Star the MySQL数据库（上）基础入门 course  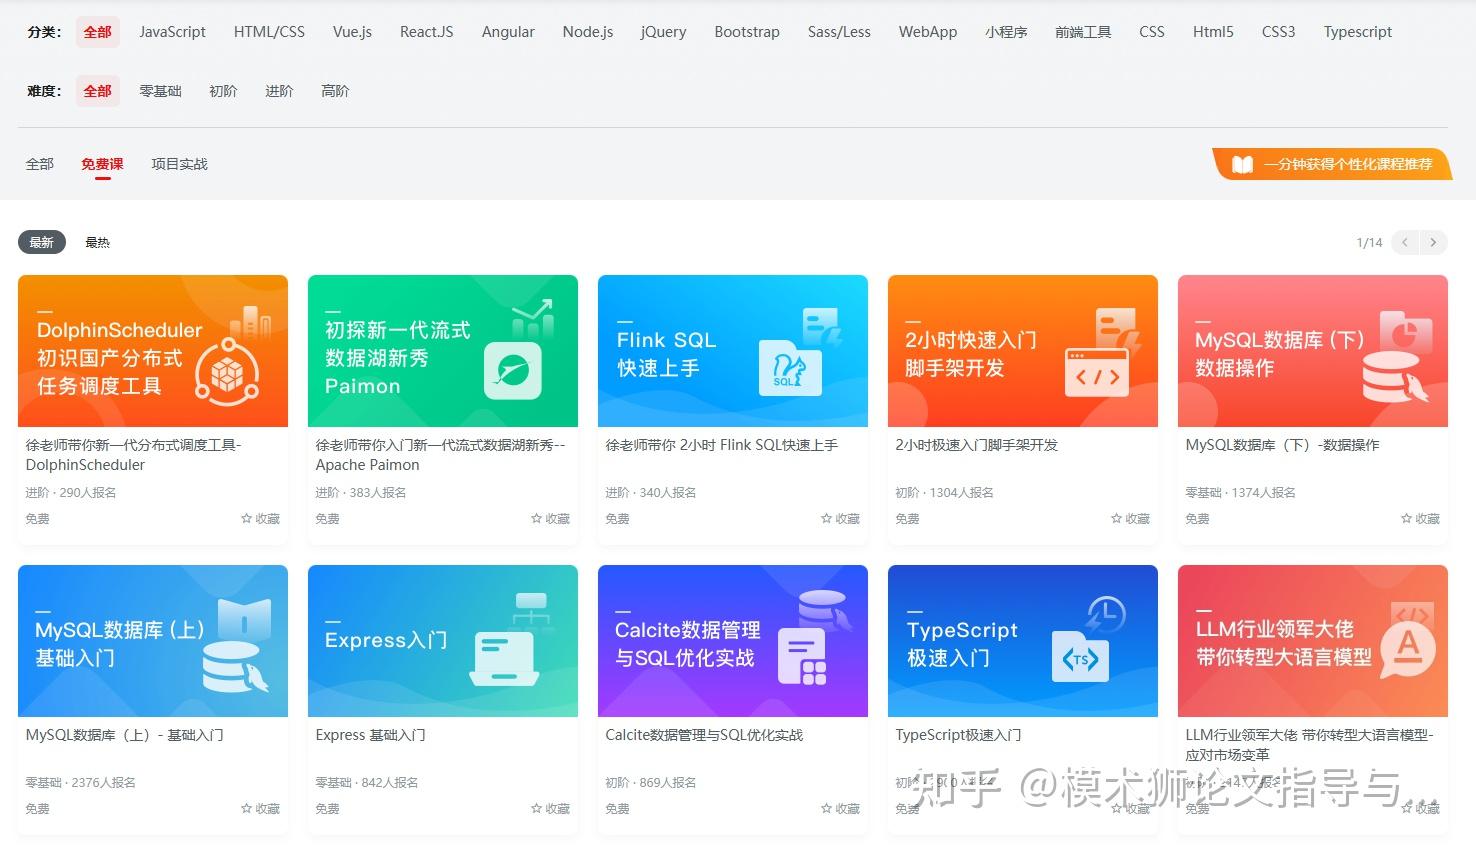click(x=247, y=809)
